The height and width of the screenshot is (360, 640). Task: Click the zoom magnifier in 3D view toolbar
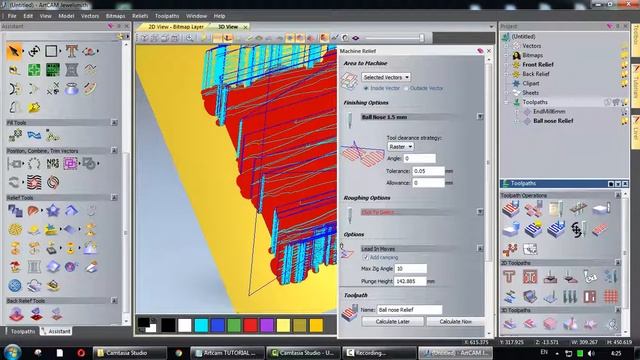[189, 38]
